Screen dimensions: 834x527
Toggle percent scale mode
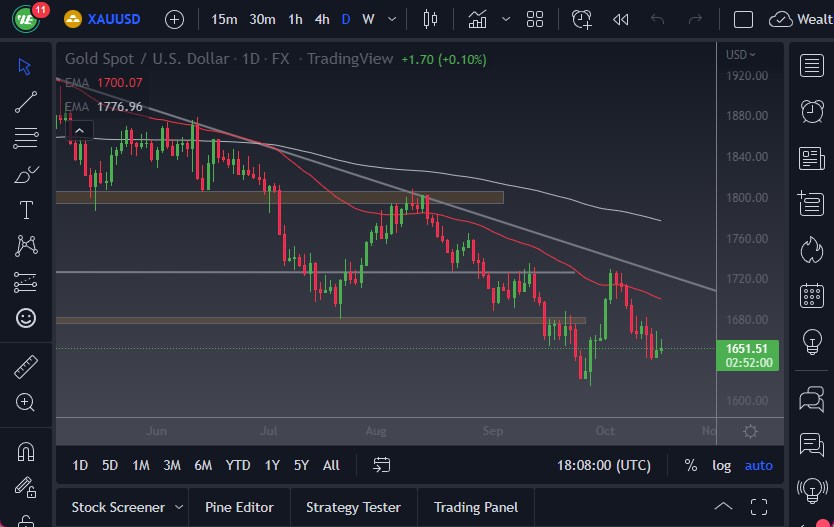[x=691, y=465]
